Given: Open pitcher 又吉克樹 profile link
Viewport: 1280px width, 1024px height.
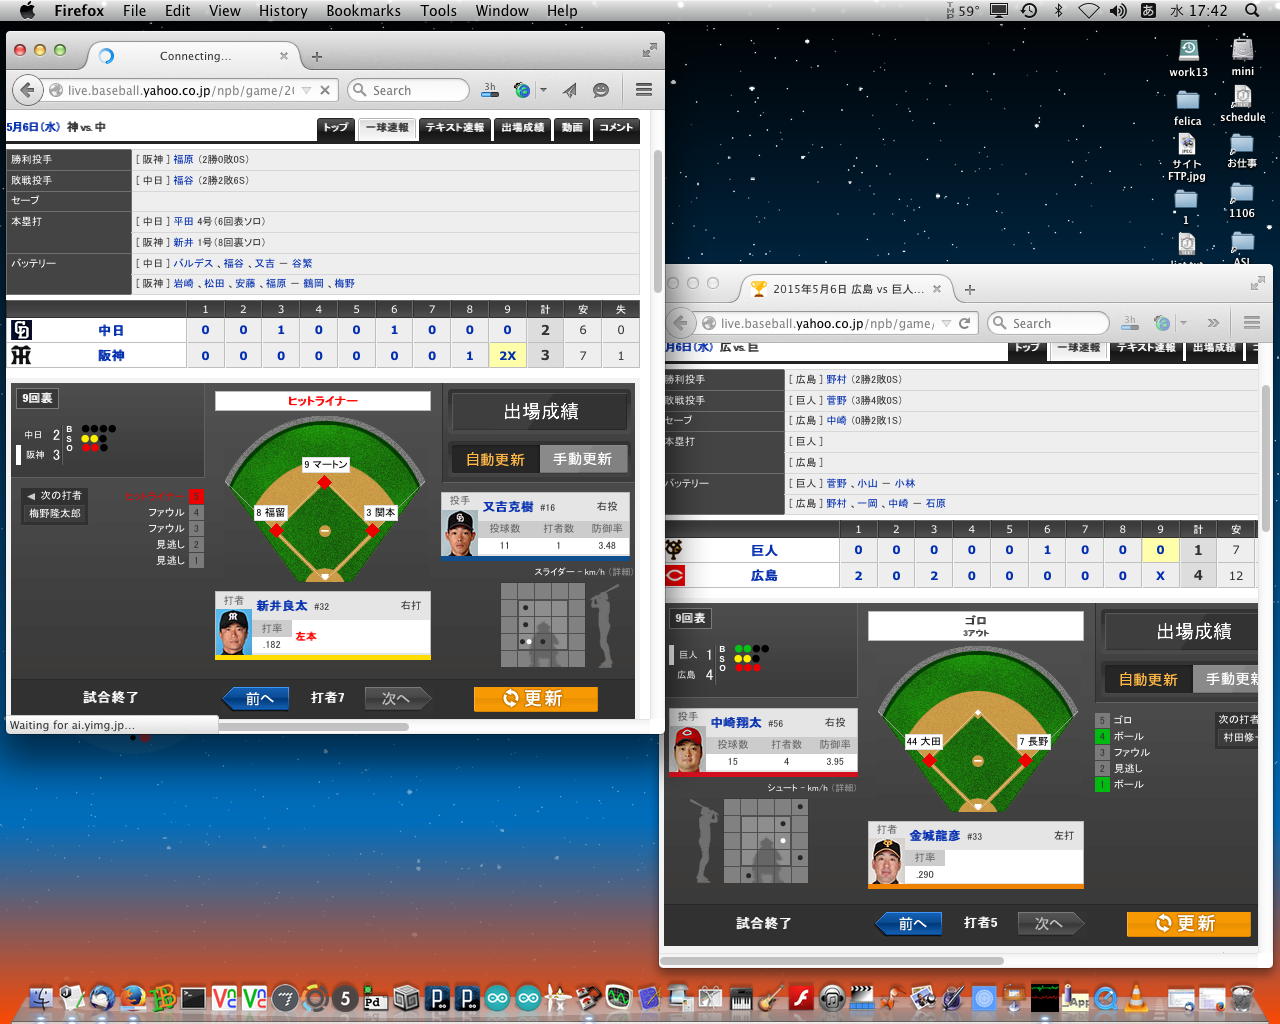Looking at the screenshot, I should (508, 507).
